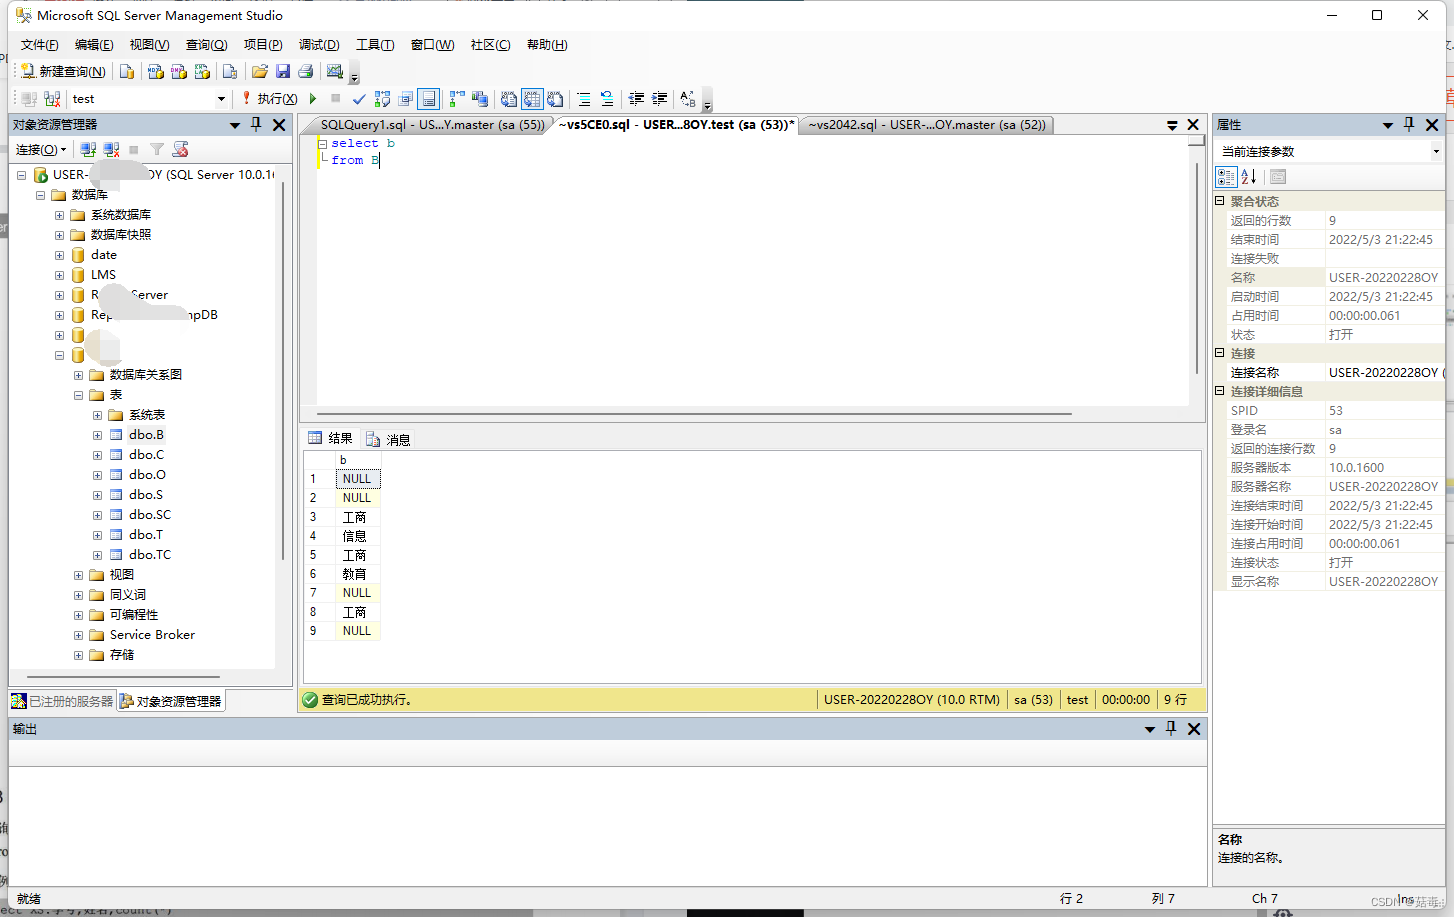Image resolution: width=1454 pixels, height=917 pixels.
Task: Expand the date database node
Action: click(x=59, y=255)
